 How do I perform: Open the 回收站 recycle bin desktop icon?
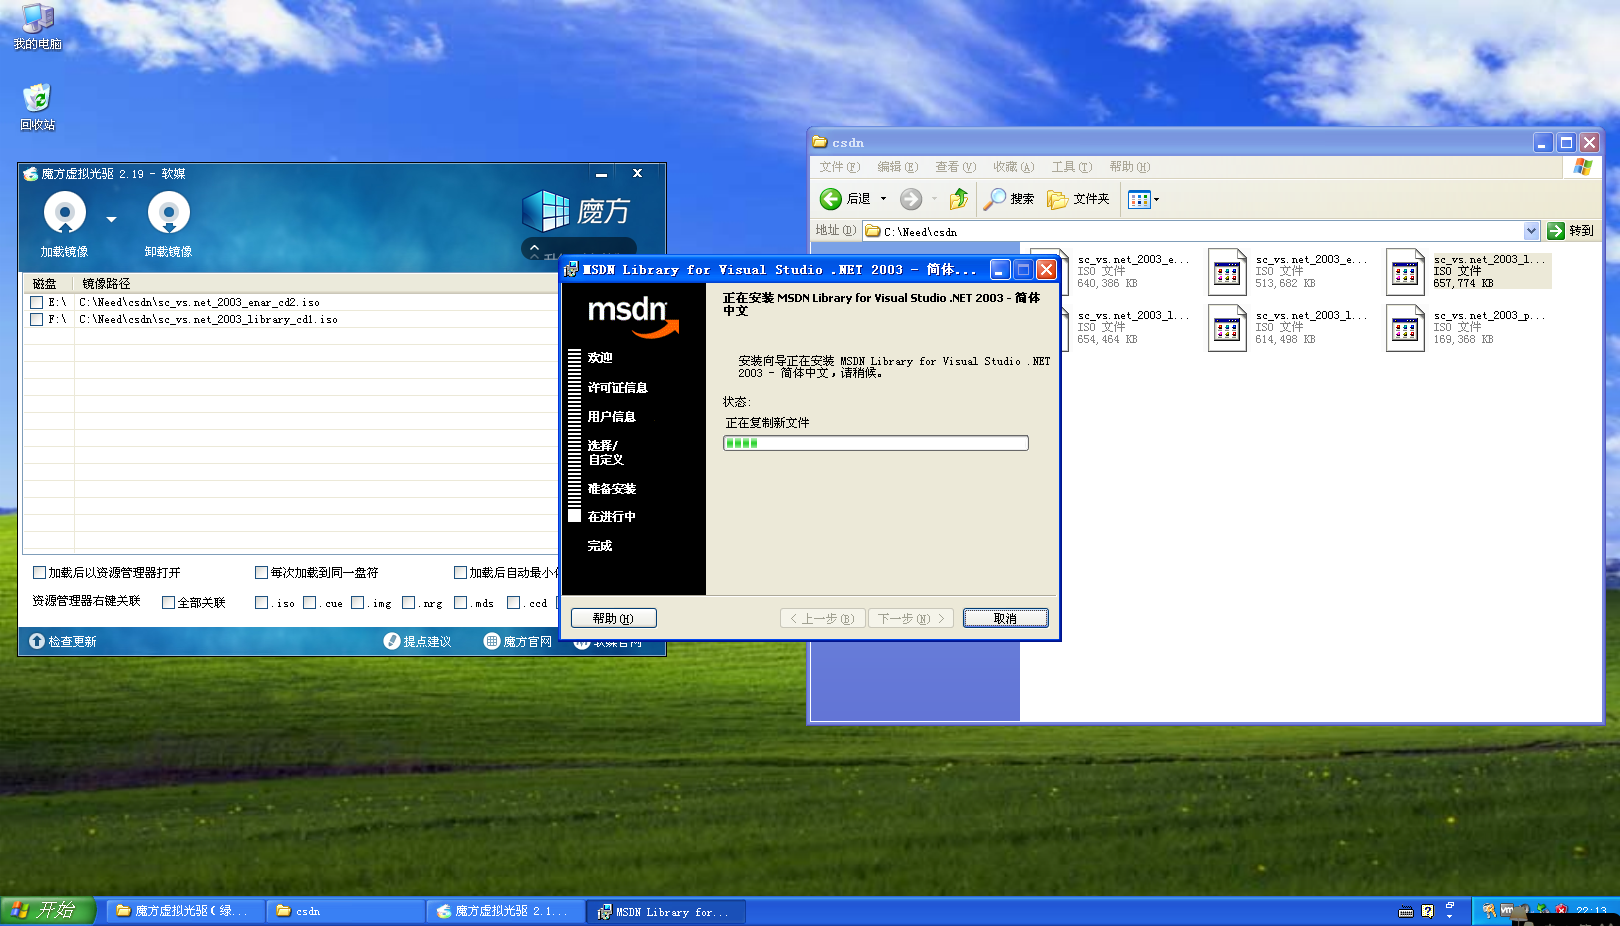point(38,107)
